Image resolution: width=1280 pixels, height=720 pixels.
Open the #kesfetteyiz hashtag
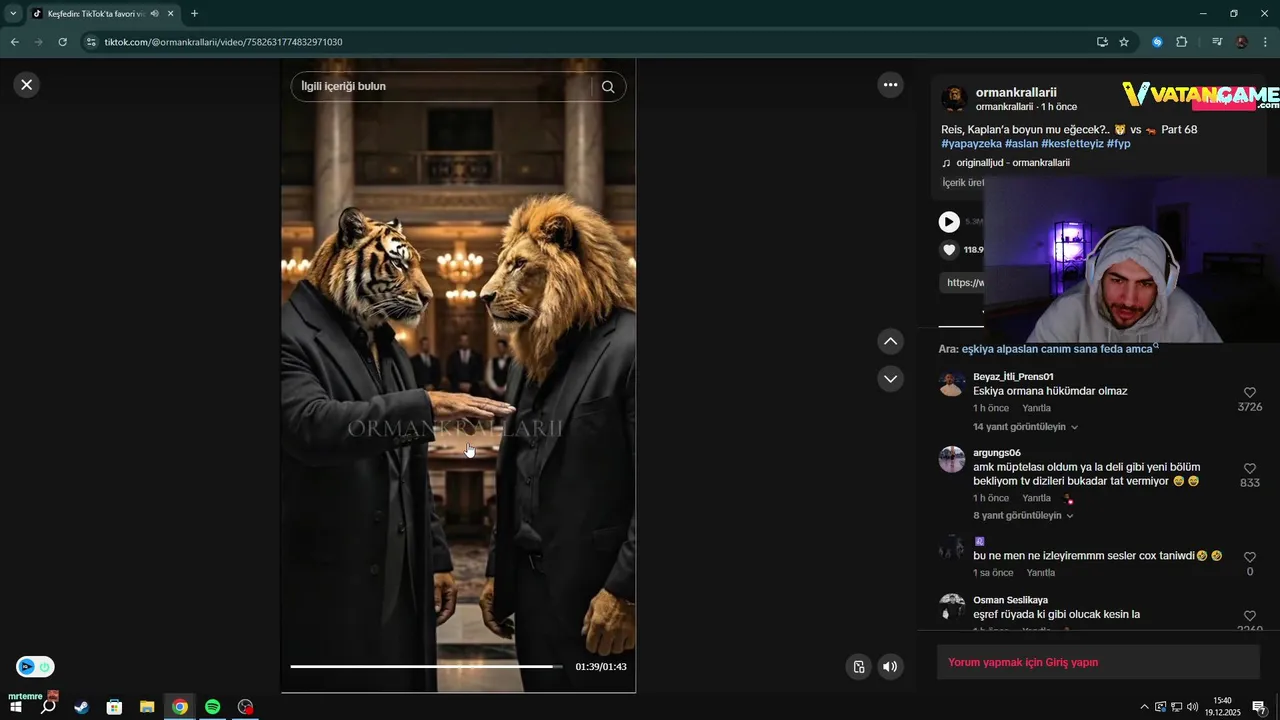point(1072,144)
